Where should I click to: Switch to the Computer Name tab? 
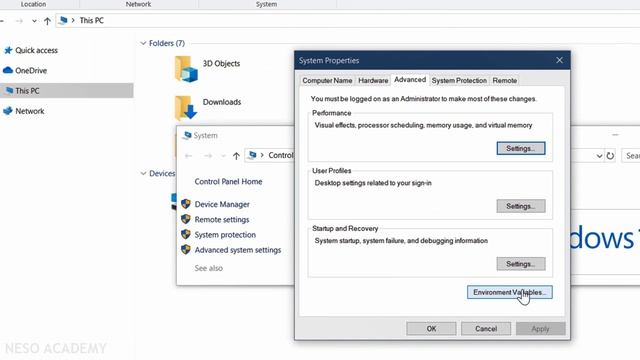click(x=327, y=80)
